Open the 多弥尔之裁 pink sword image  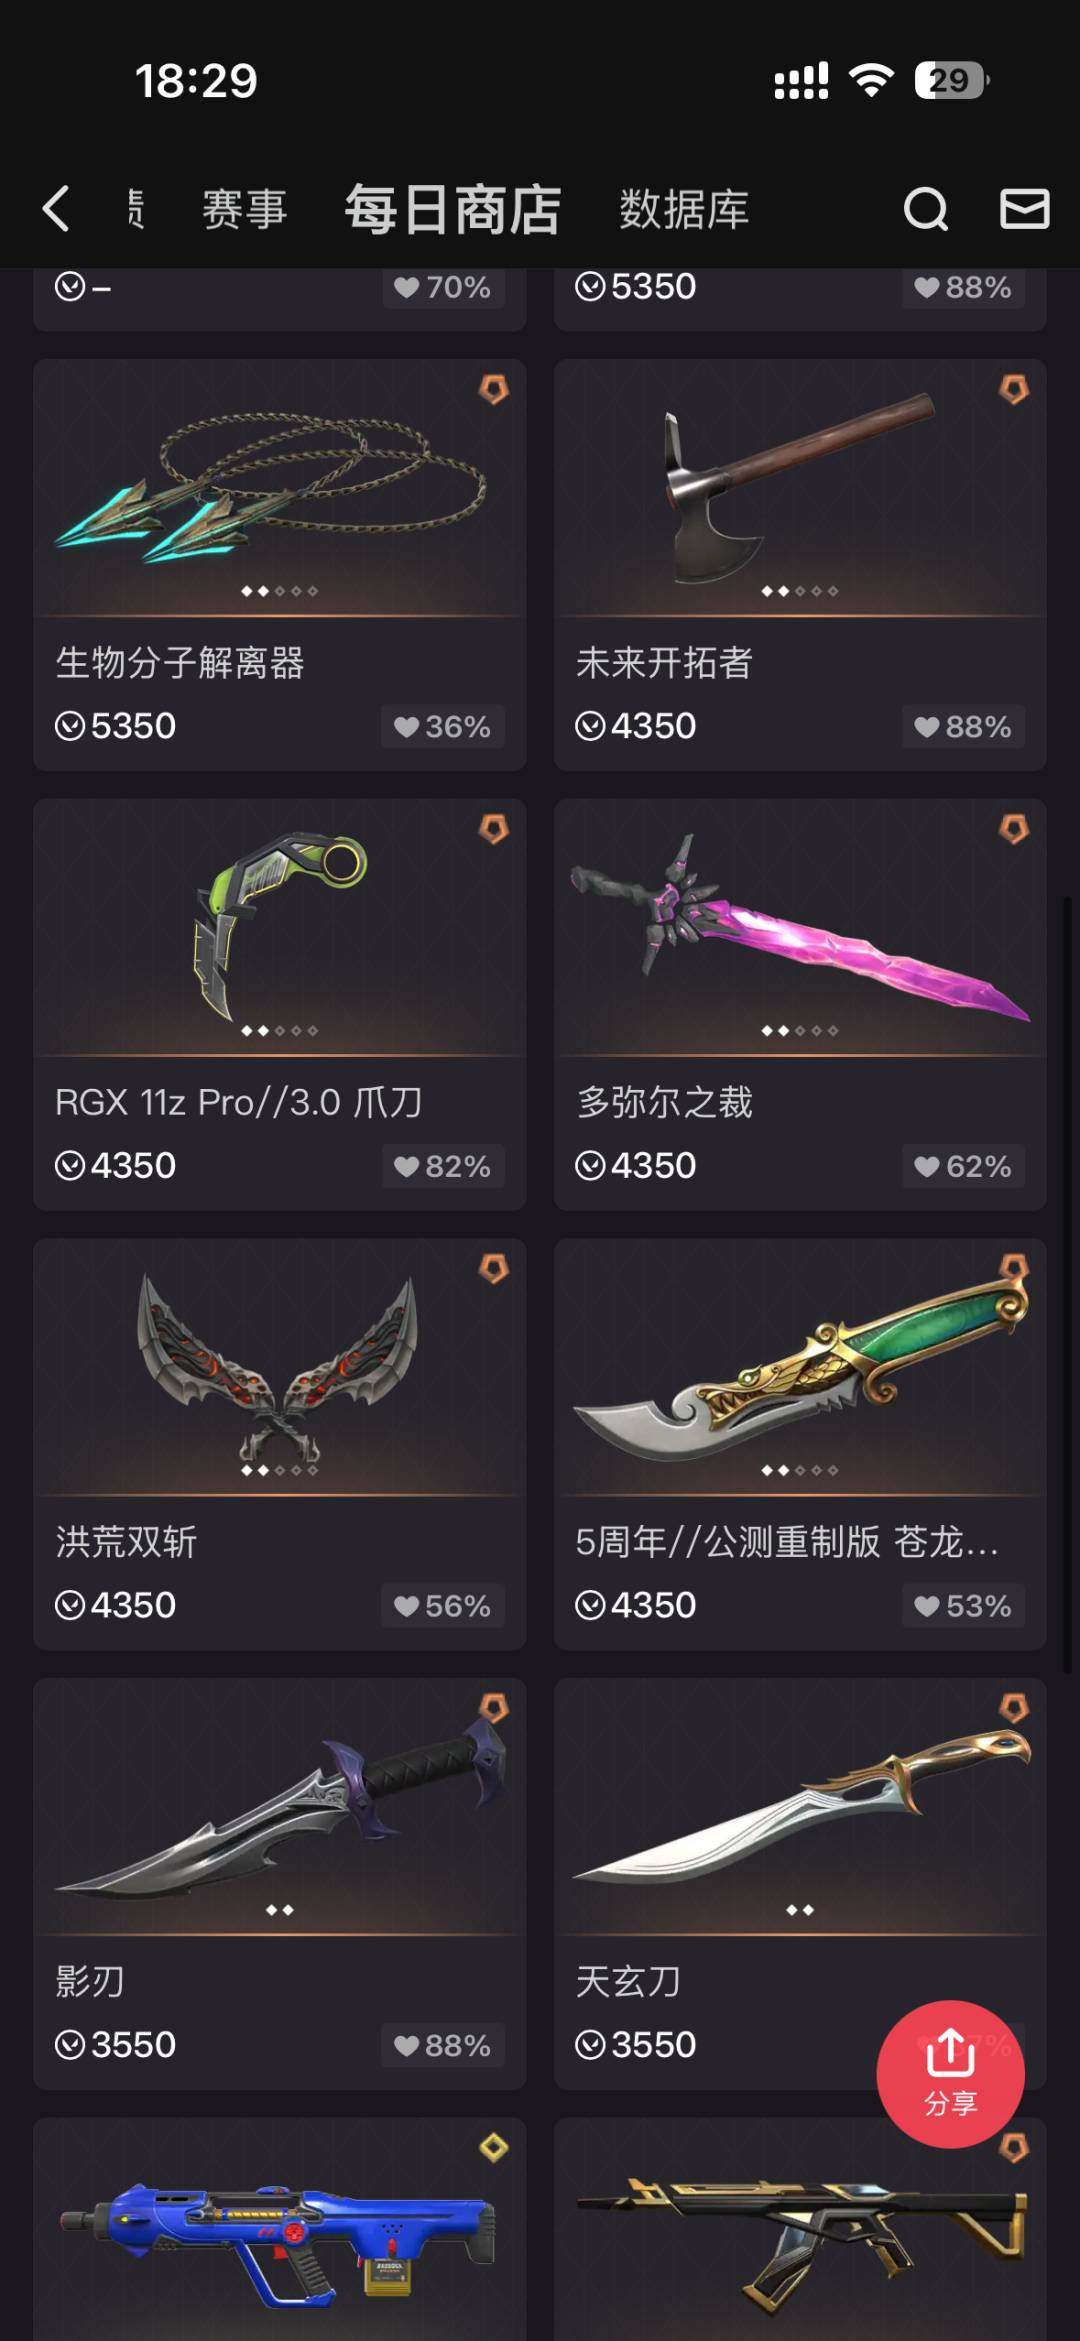pos(800,928)
